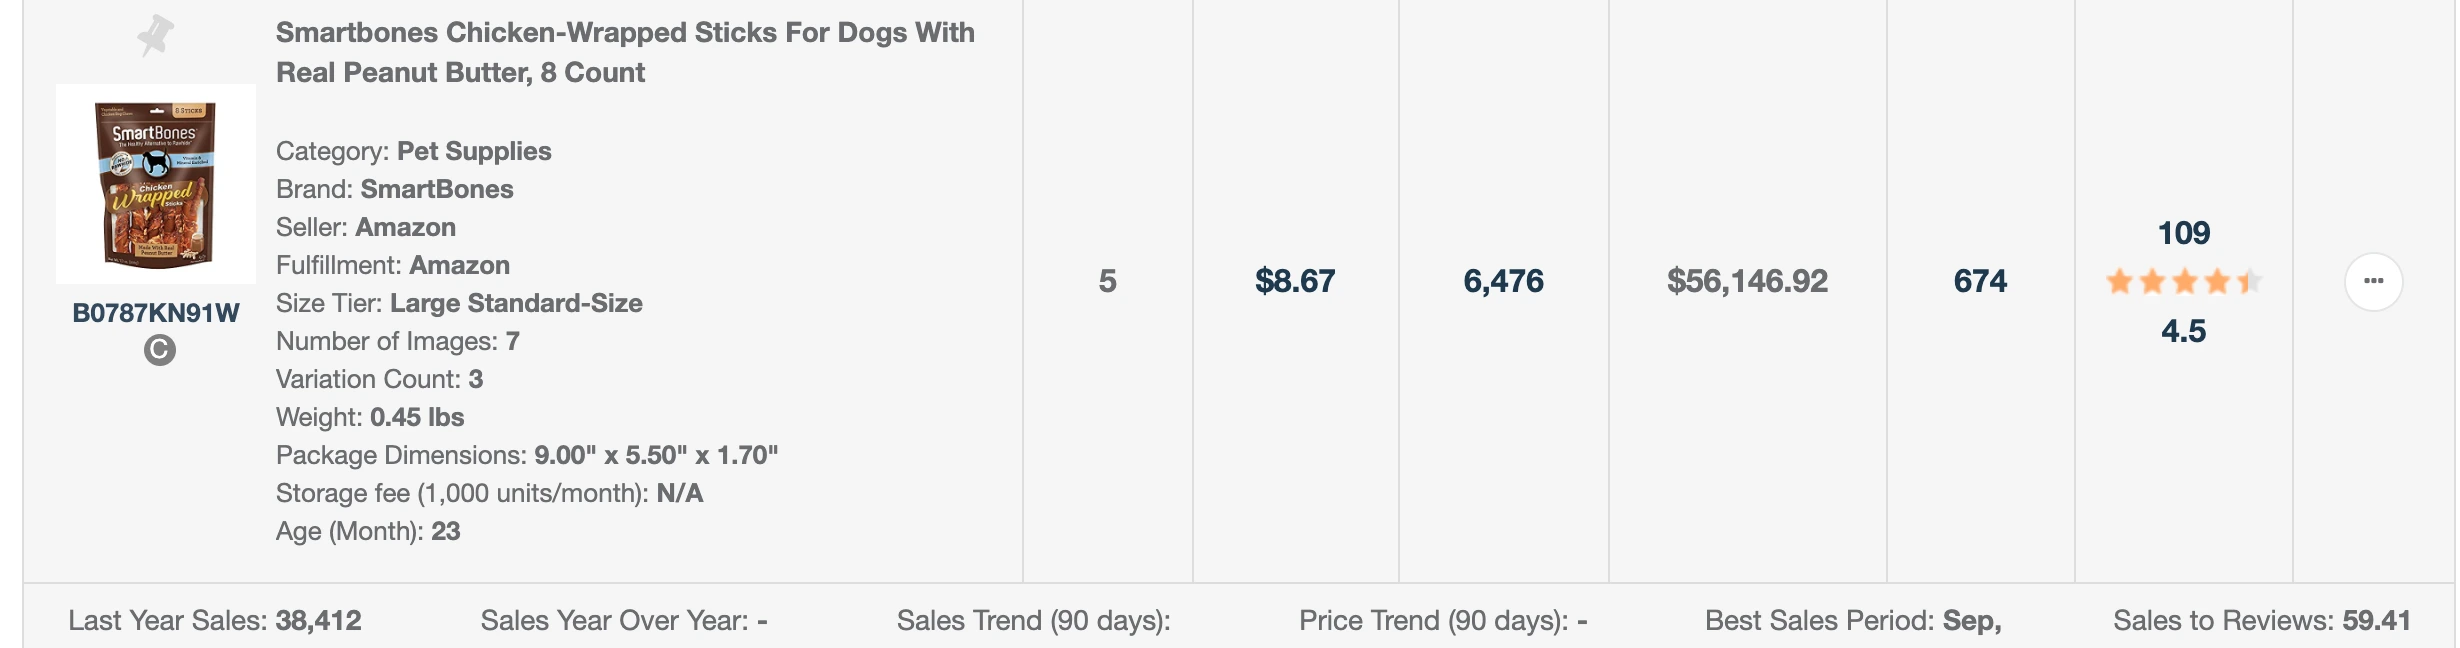Select the SmartBones brand name
This screenshot has height=648, width=2460.
pyautogui.click(x=437, y=189)
